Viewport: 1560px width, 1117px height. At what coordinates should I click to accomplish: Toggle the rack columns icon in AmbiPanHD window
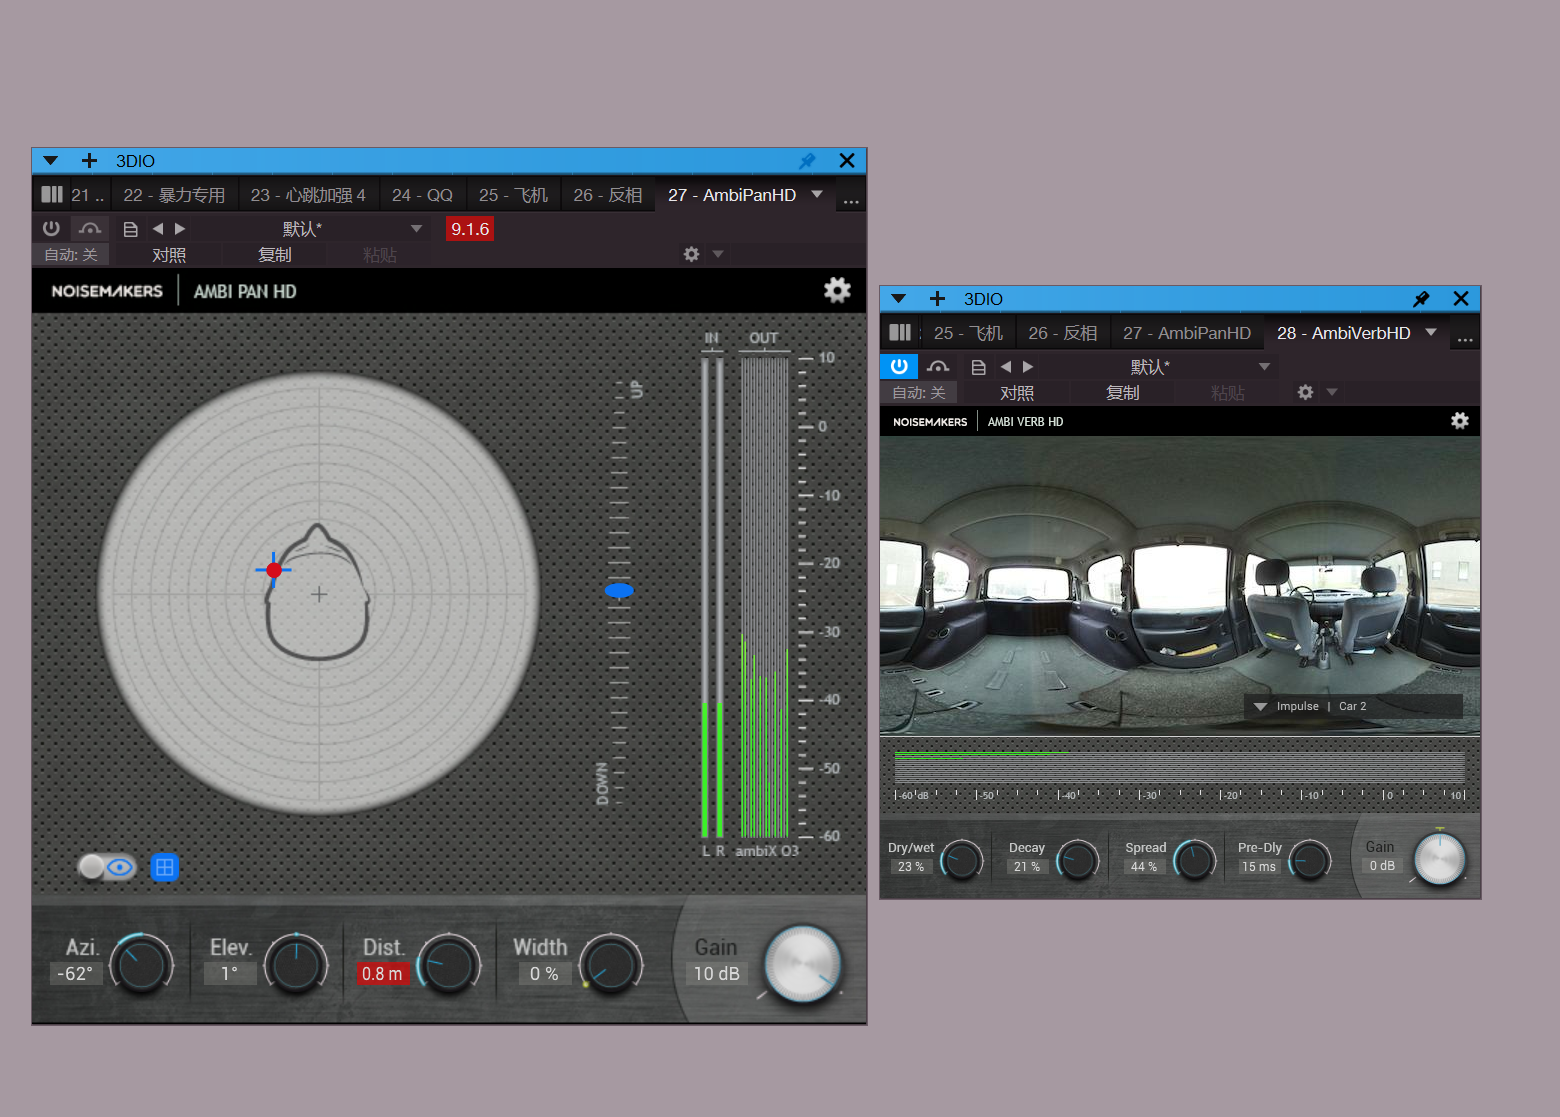(52, 194)
